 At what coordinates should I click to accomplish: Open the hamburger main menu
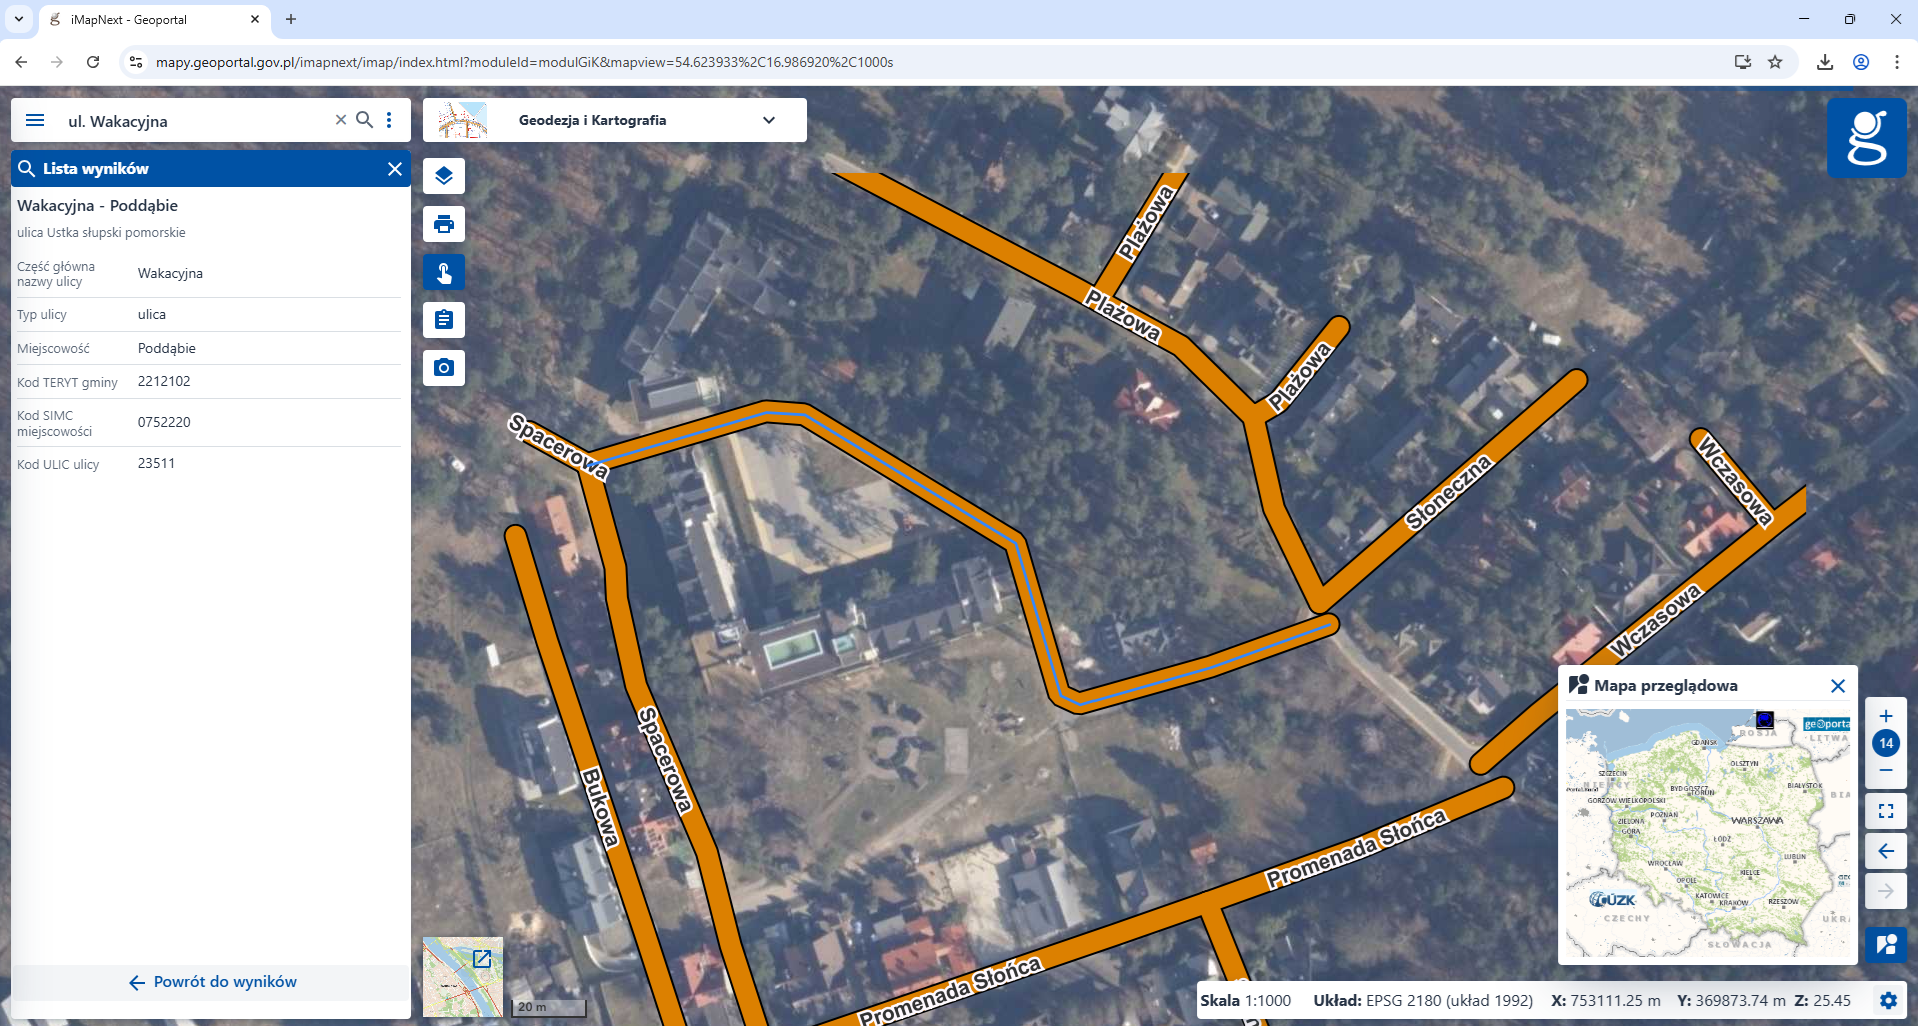point(35,120)
